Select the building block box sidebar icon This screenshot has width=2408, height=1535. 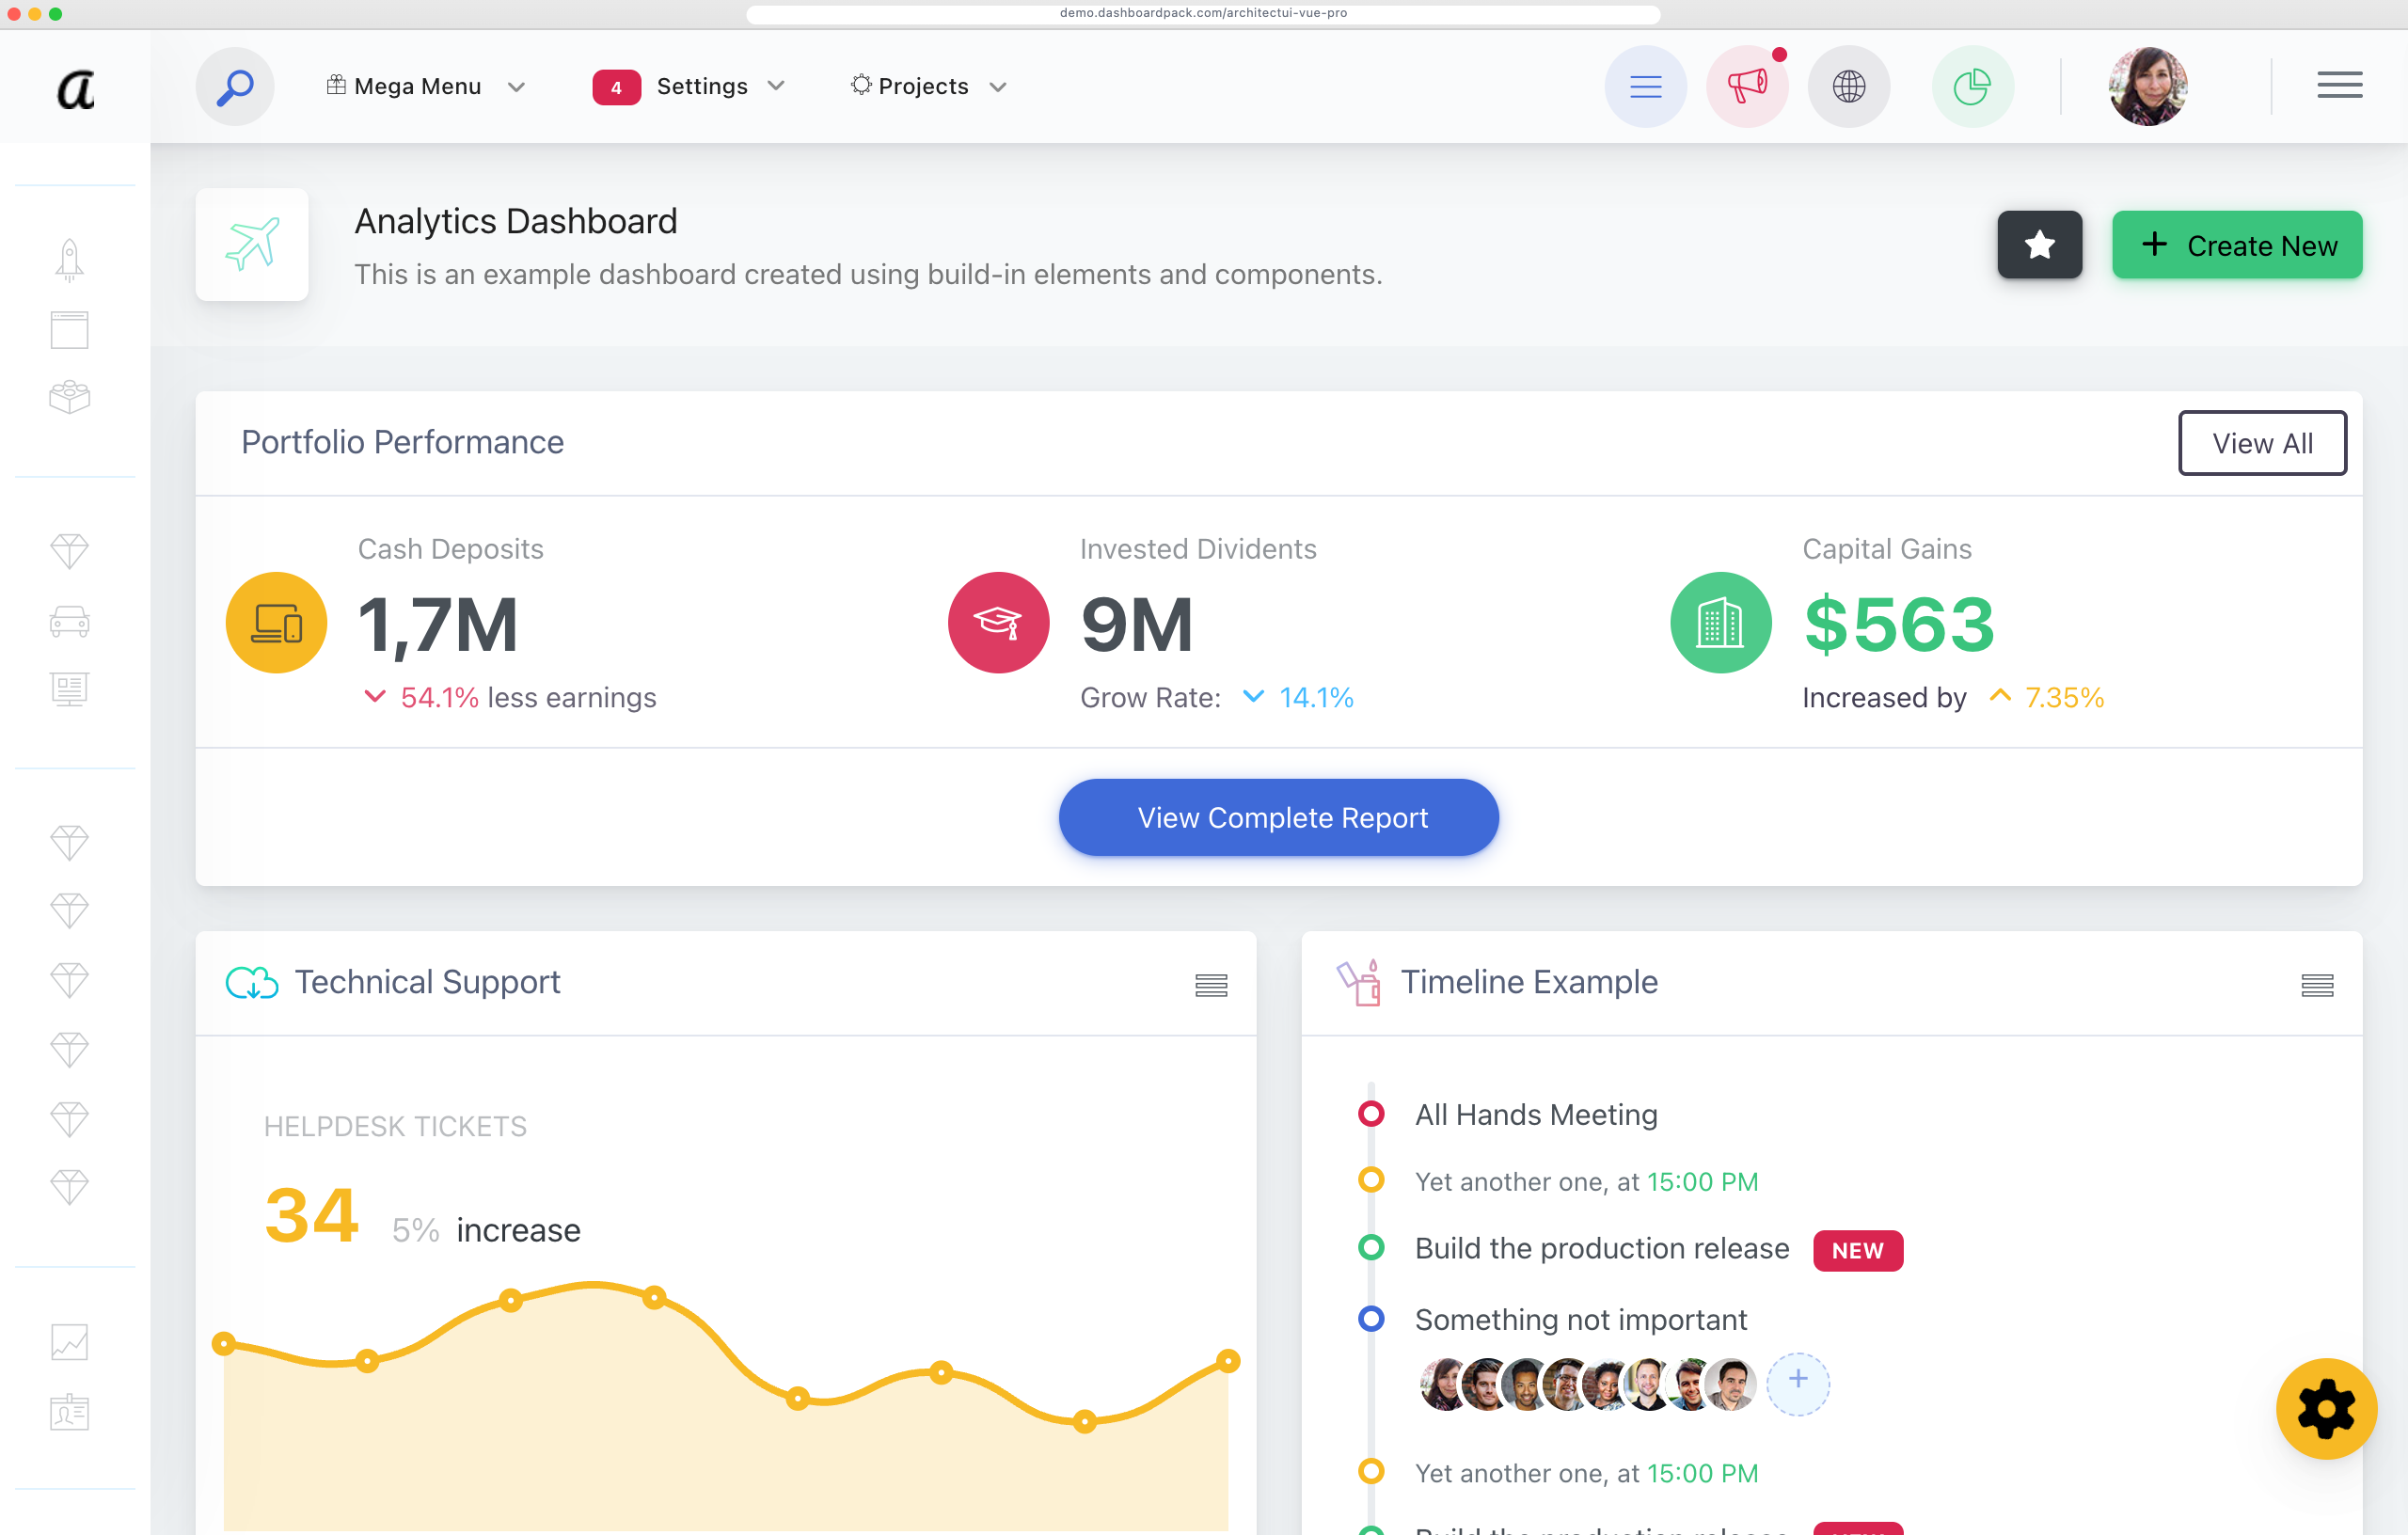69,398
